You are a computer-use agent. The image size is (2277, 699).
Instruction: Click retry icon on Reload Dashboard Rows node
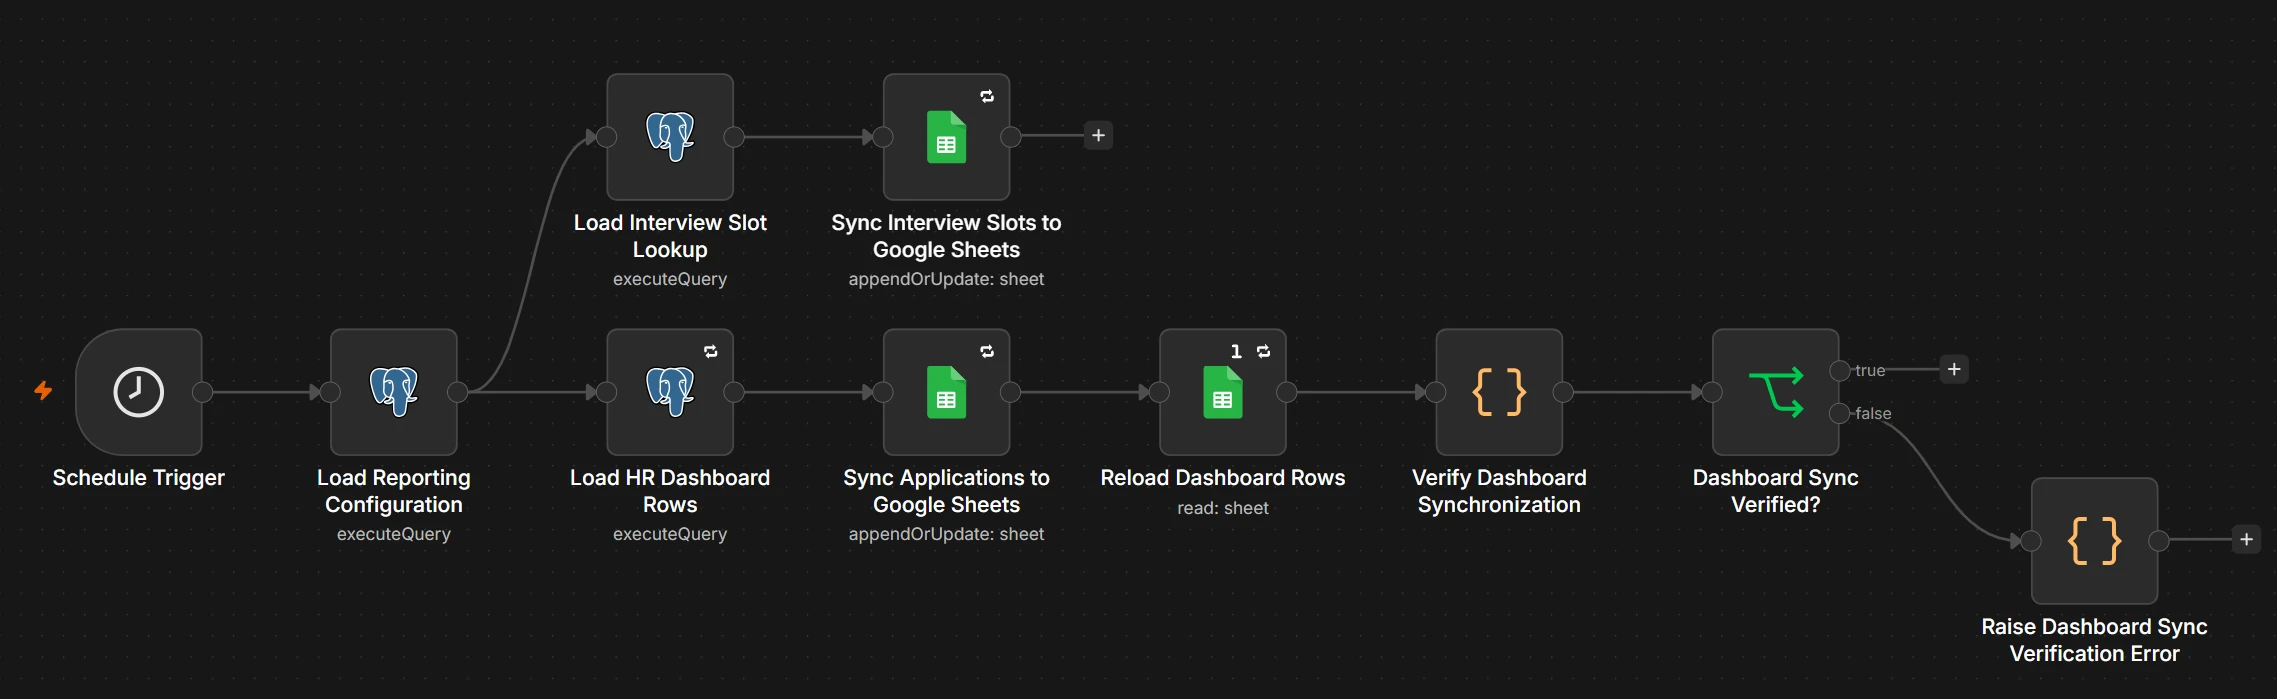pos(1264,351)
